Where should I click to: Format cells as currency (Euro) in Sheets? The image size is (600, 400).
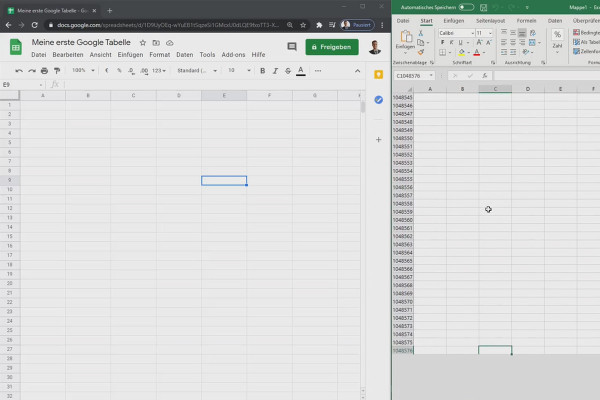point(107,71)
